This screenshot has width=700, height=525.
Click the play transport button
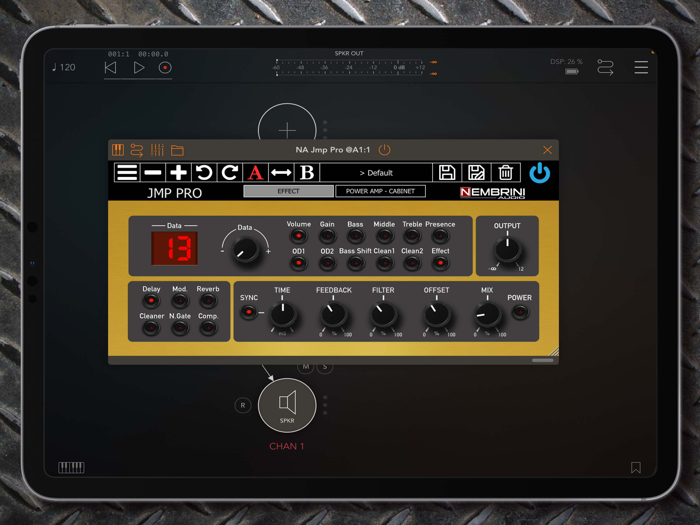pyautogui.click(x=139, y=67)
